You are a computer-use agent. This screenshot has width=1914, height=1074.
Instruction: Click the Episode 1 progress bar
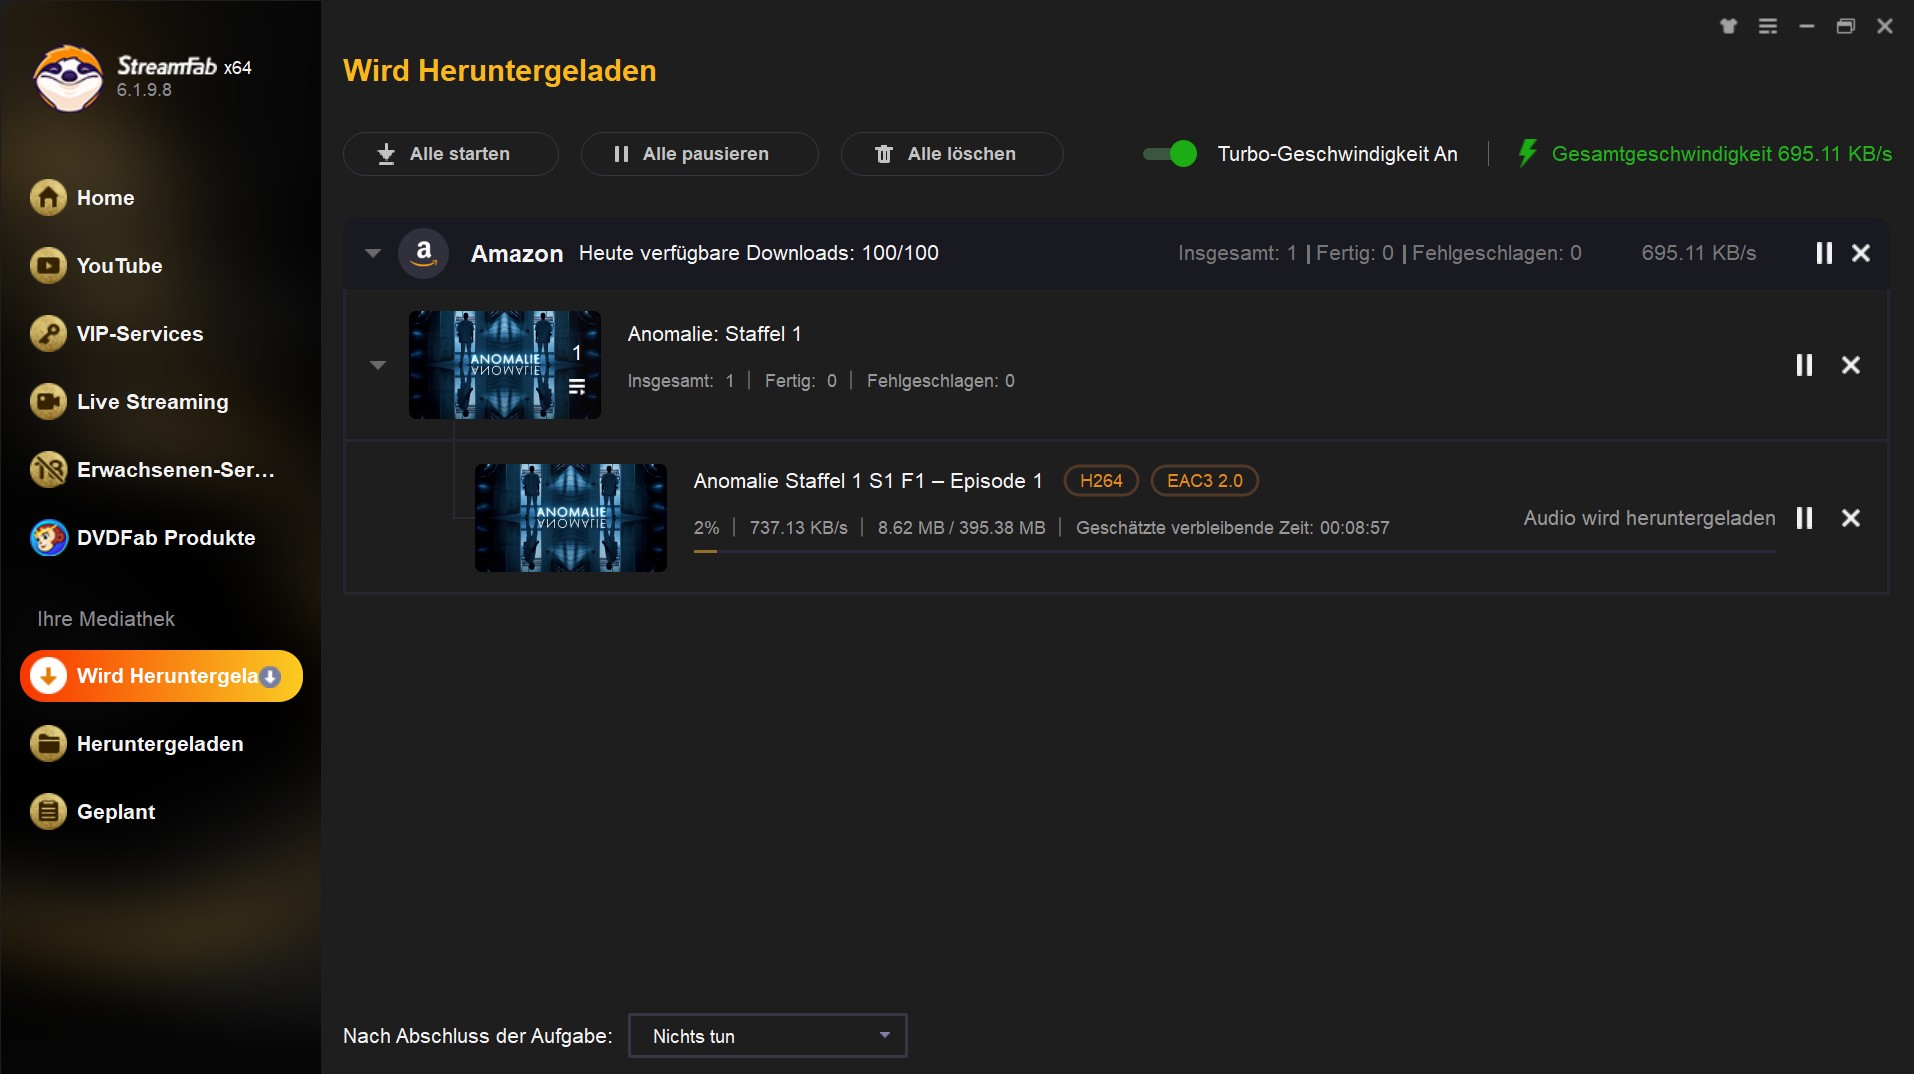tap(1234, 551)
